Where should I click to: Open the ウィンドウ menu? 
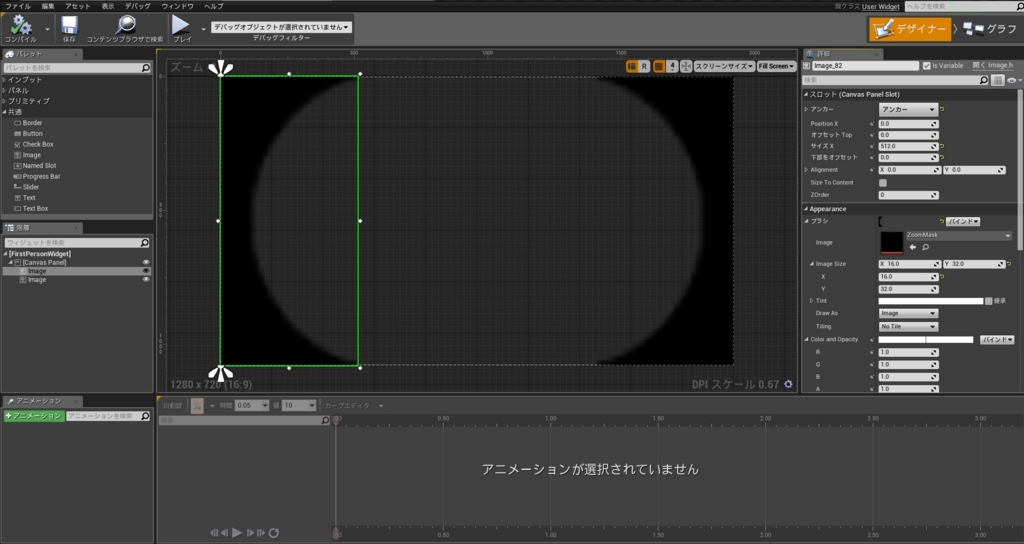pyautogui.click(x=178, y=6)
